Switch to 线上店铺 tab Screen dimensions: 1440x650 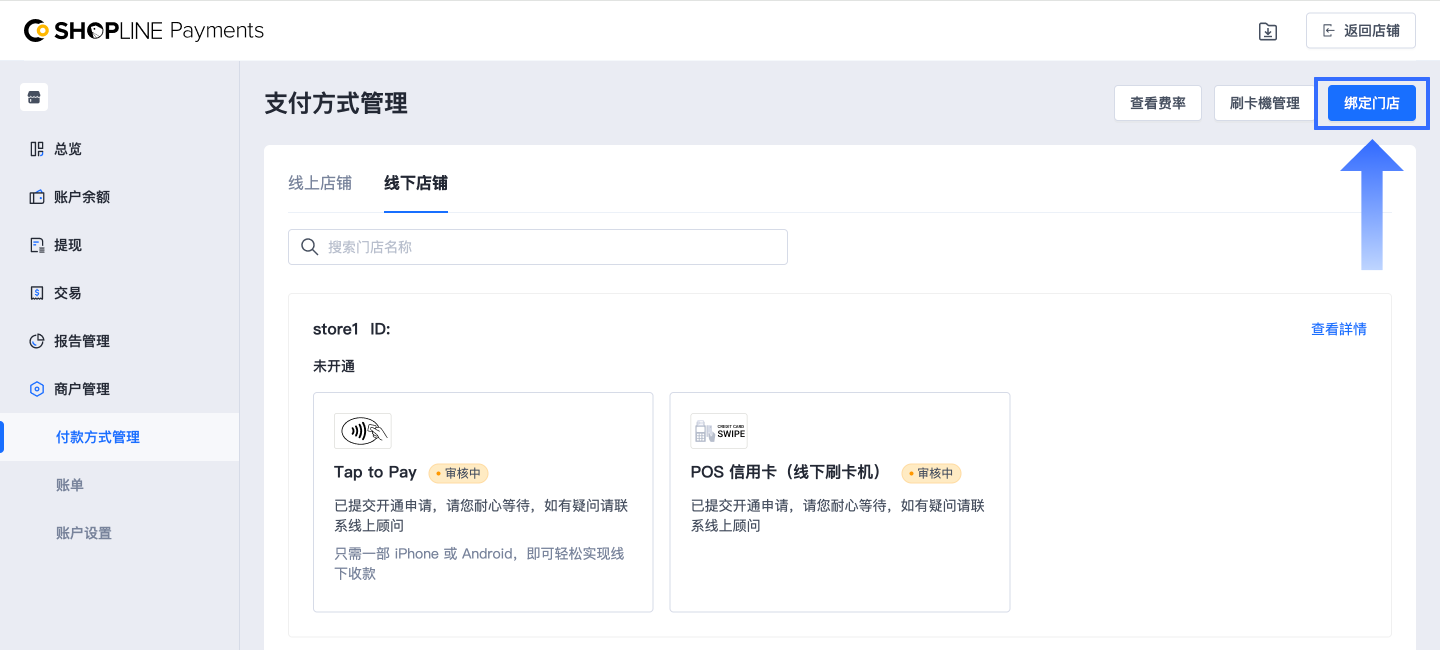[x=320, y=183]
